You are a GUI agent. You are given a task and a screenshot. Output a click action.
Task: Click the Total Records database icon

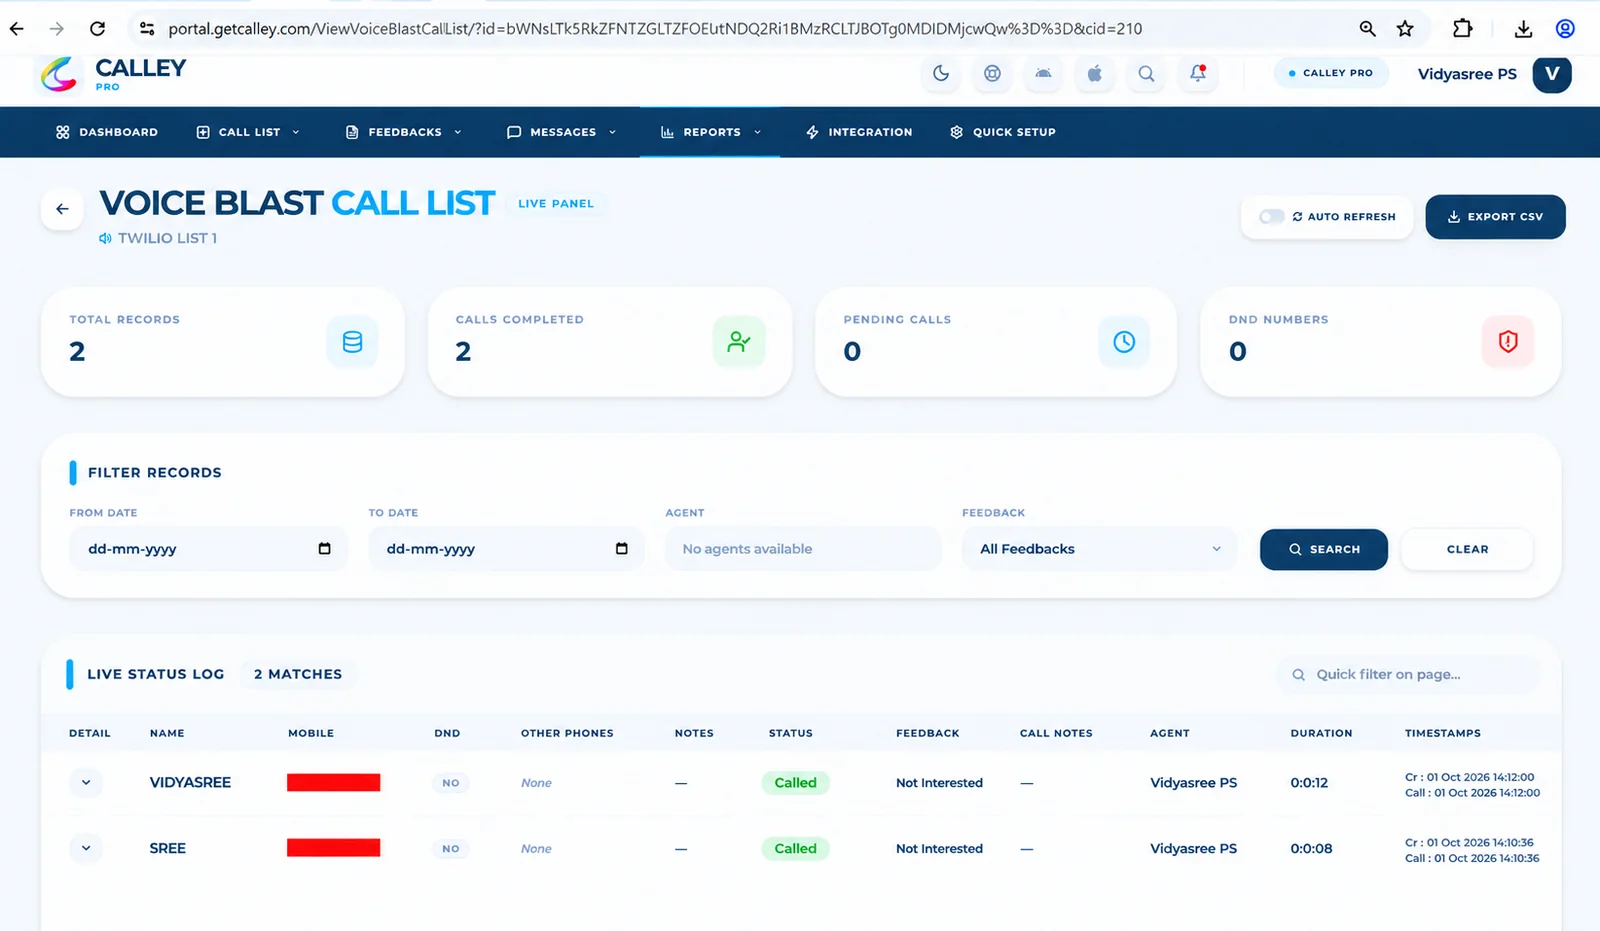pos(352,342)
